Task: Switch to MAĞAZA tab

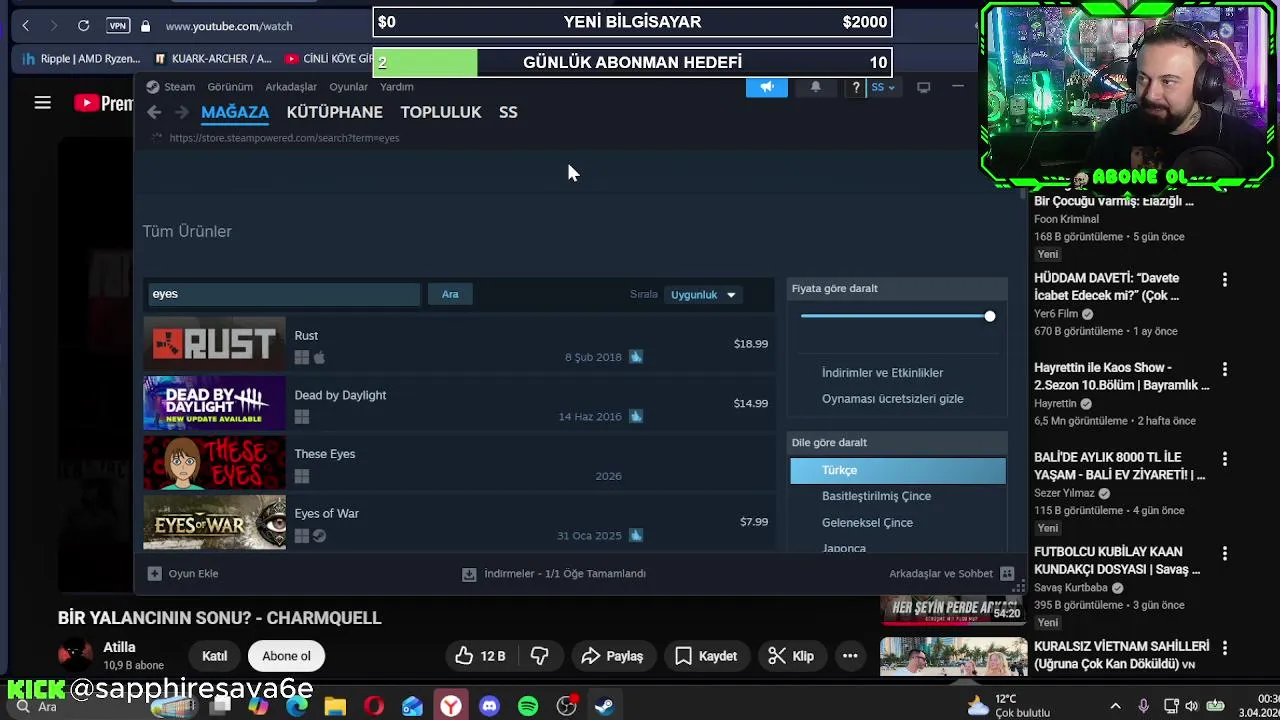Action: (x=235, y=112)
